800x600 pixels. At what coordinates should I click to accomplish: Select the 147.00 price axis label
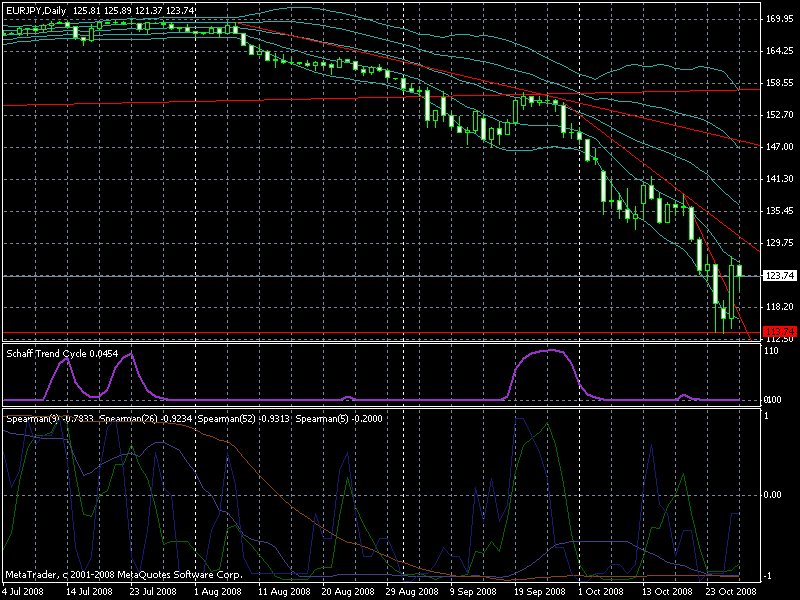(780, 147)
